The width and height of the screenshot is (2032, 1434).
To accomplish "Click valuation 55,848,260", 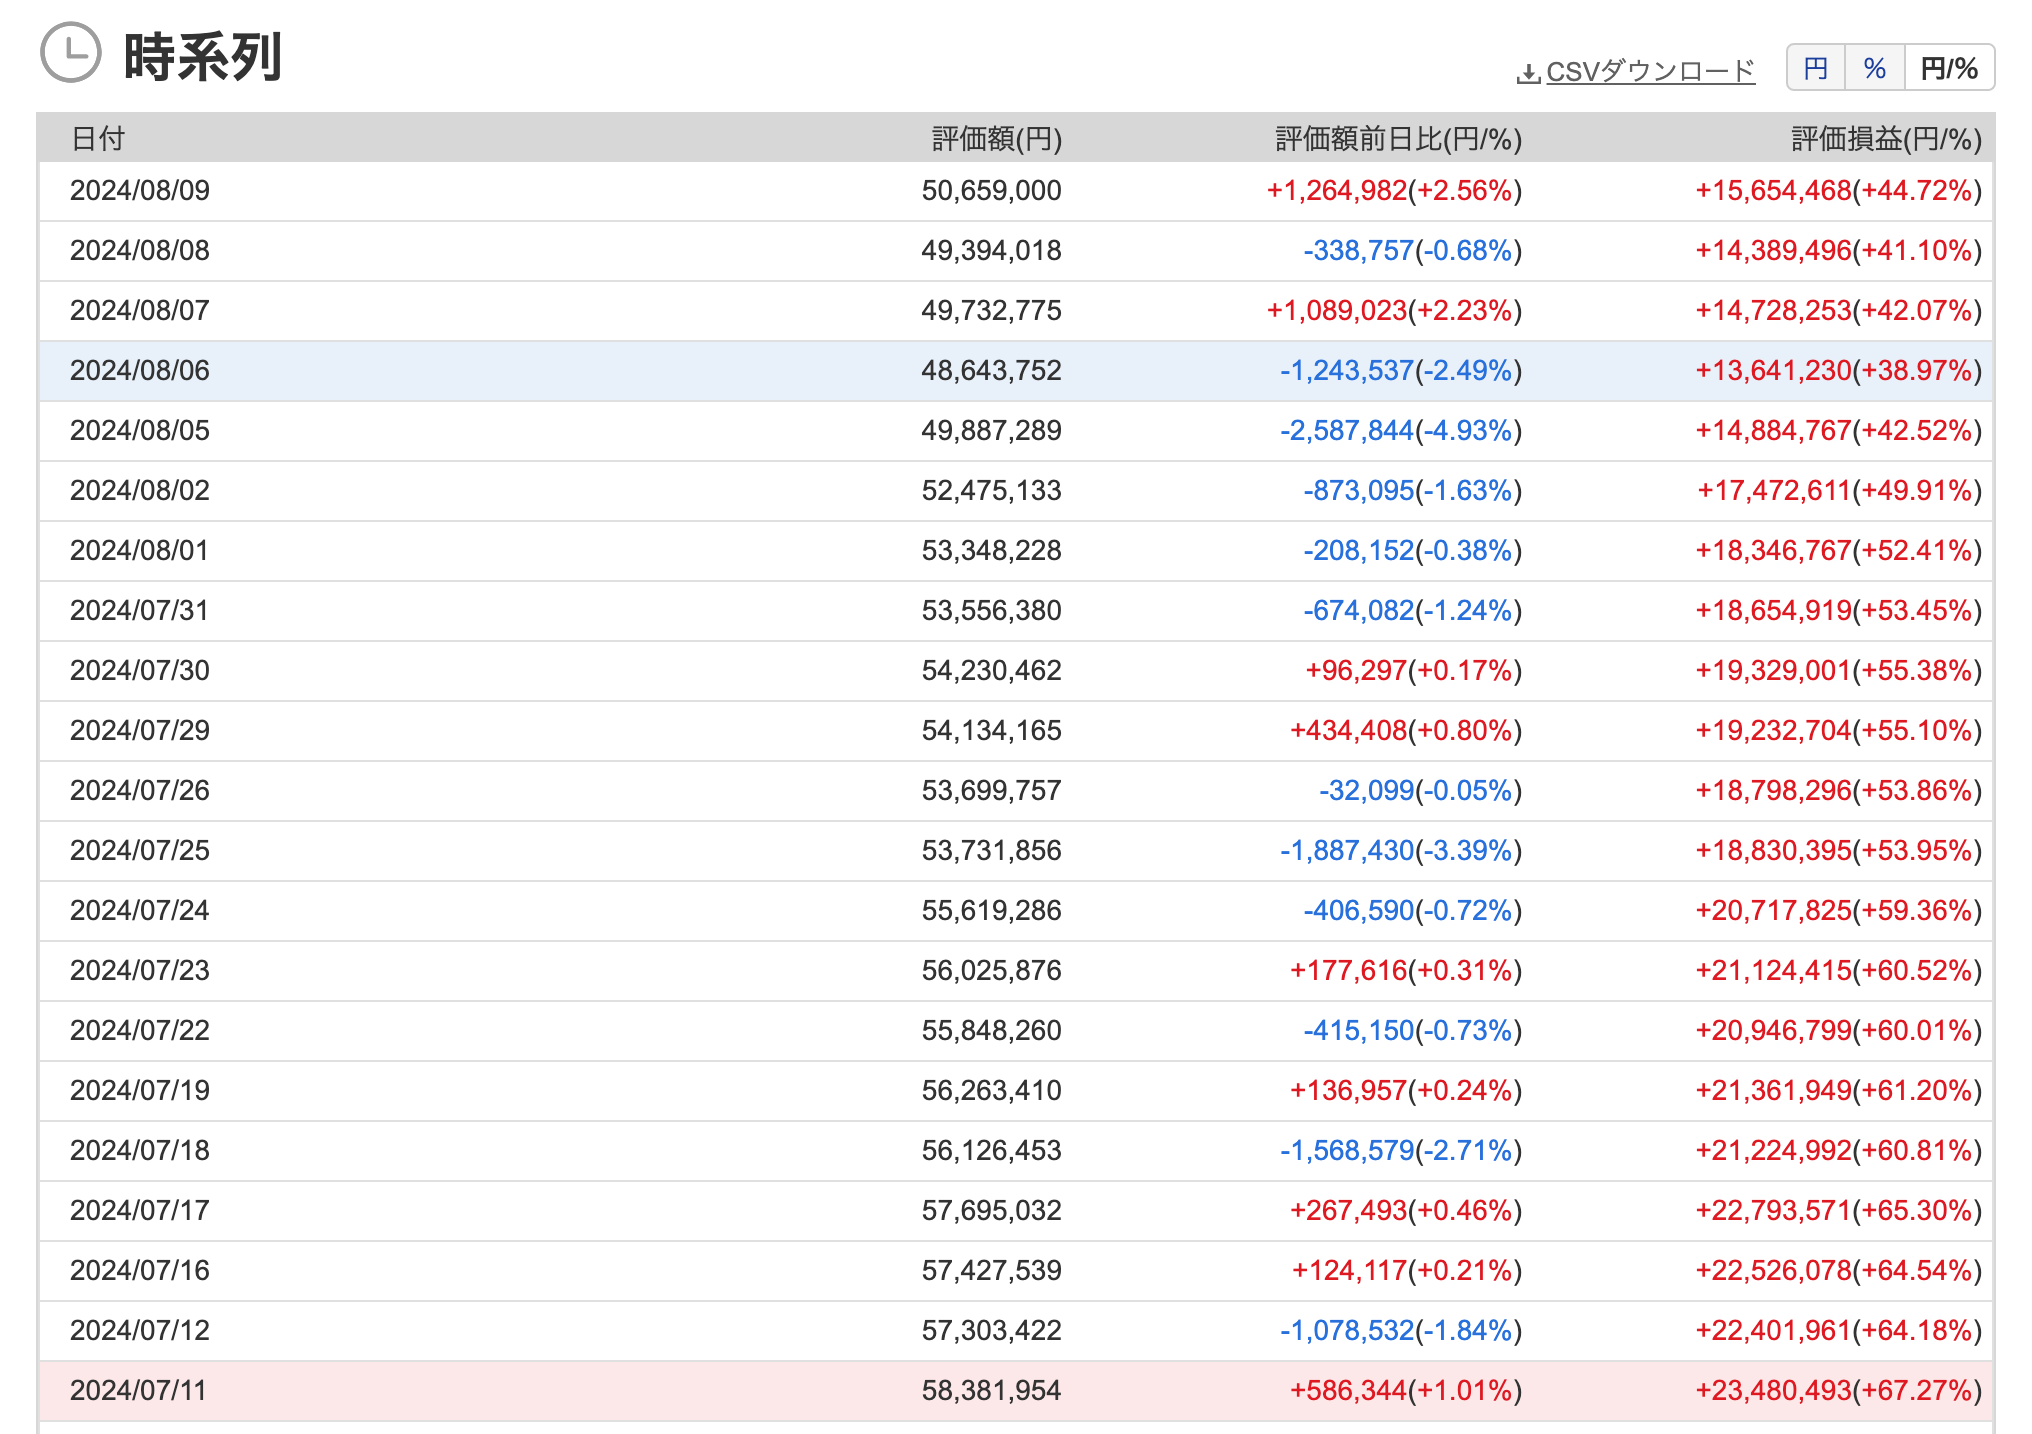I will (991, 1030).
